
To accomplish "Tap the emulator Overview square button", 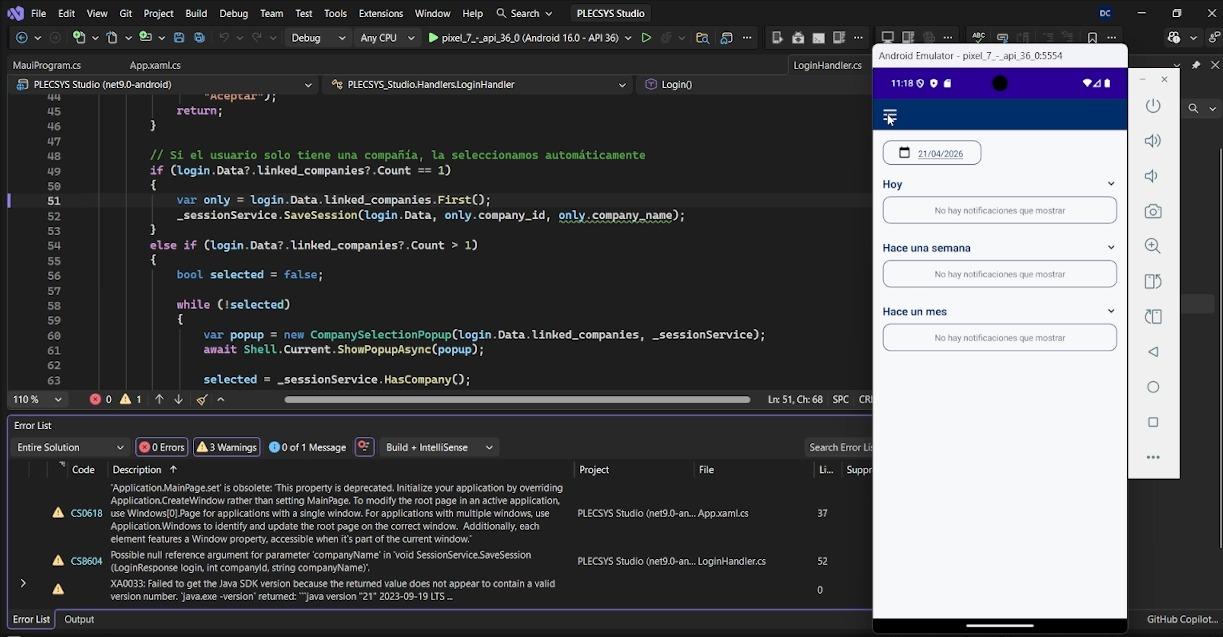I will (x=1153, y=422).
